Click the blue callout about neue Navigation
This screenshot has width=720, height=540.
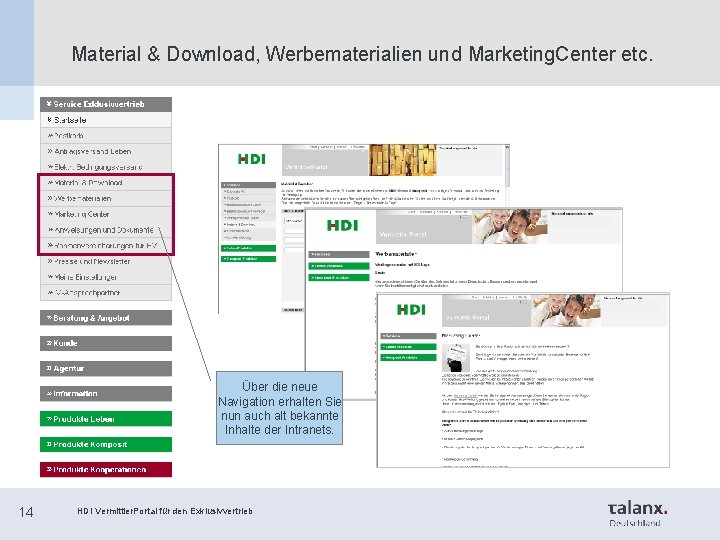point(279,408)
